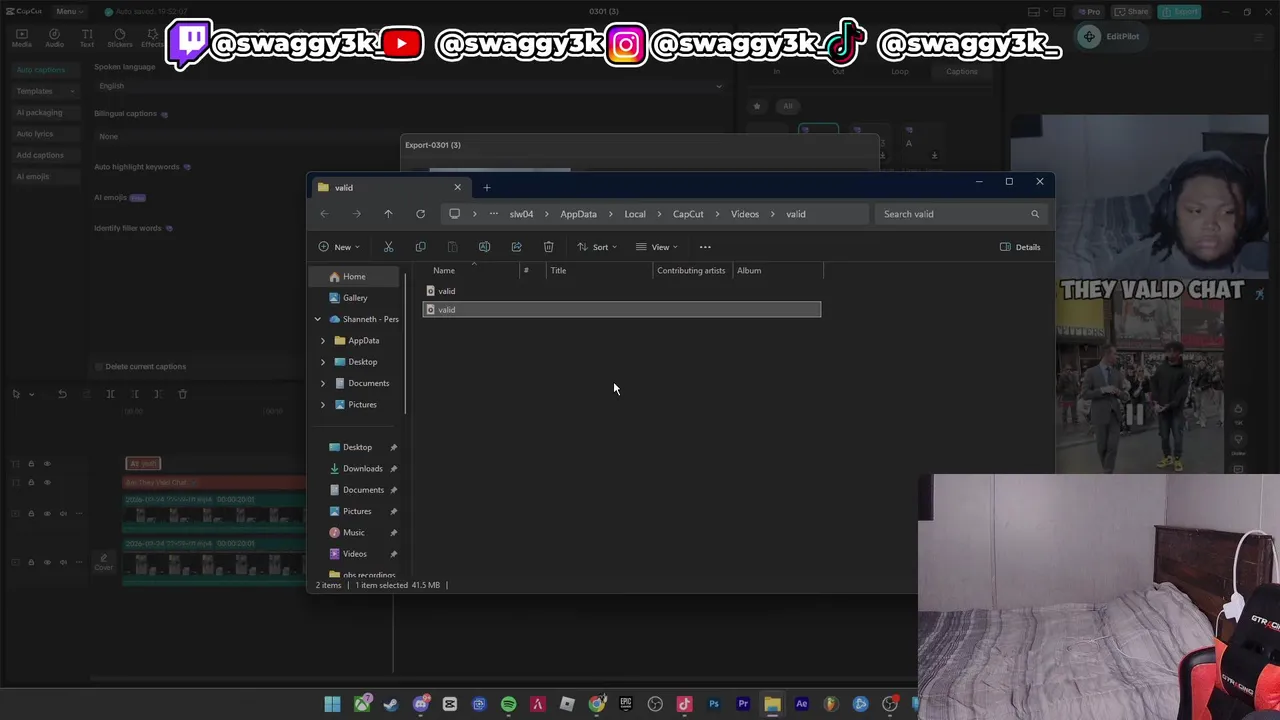Go to the slw04 breadcrumb folder
Image resolution: width=1280 pixels, height=720 pixels.
click(521, 214)
